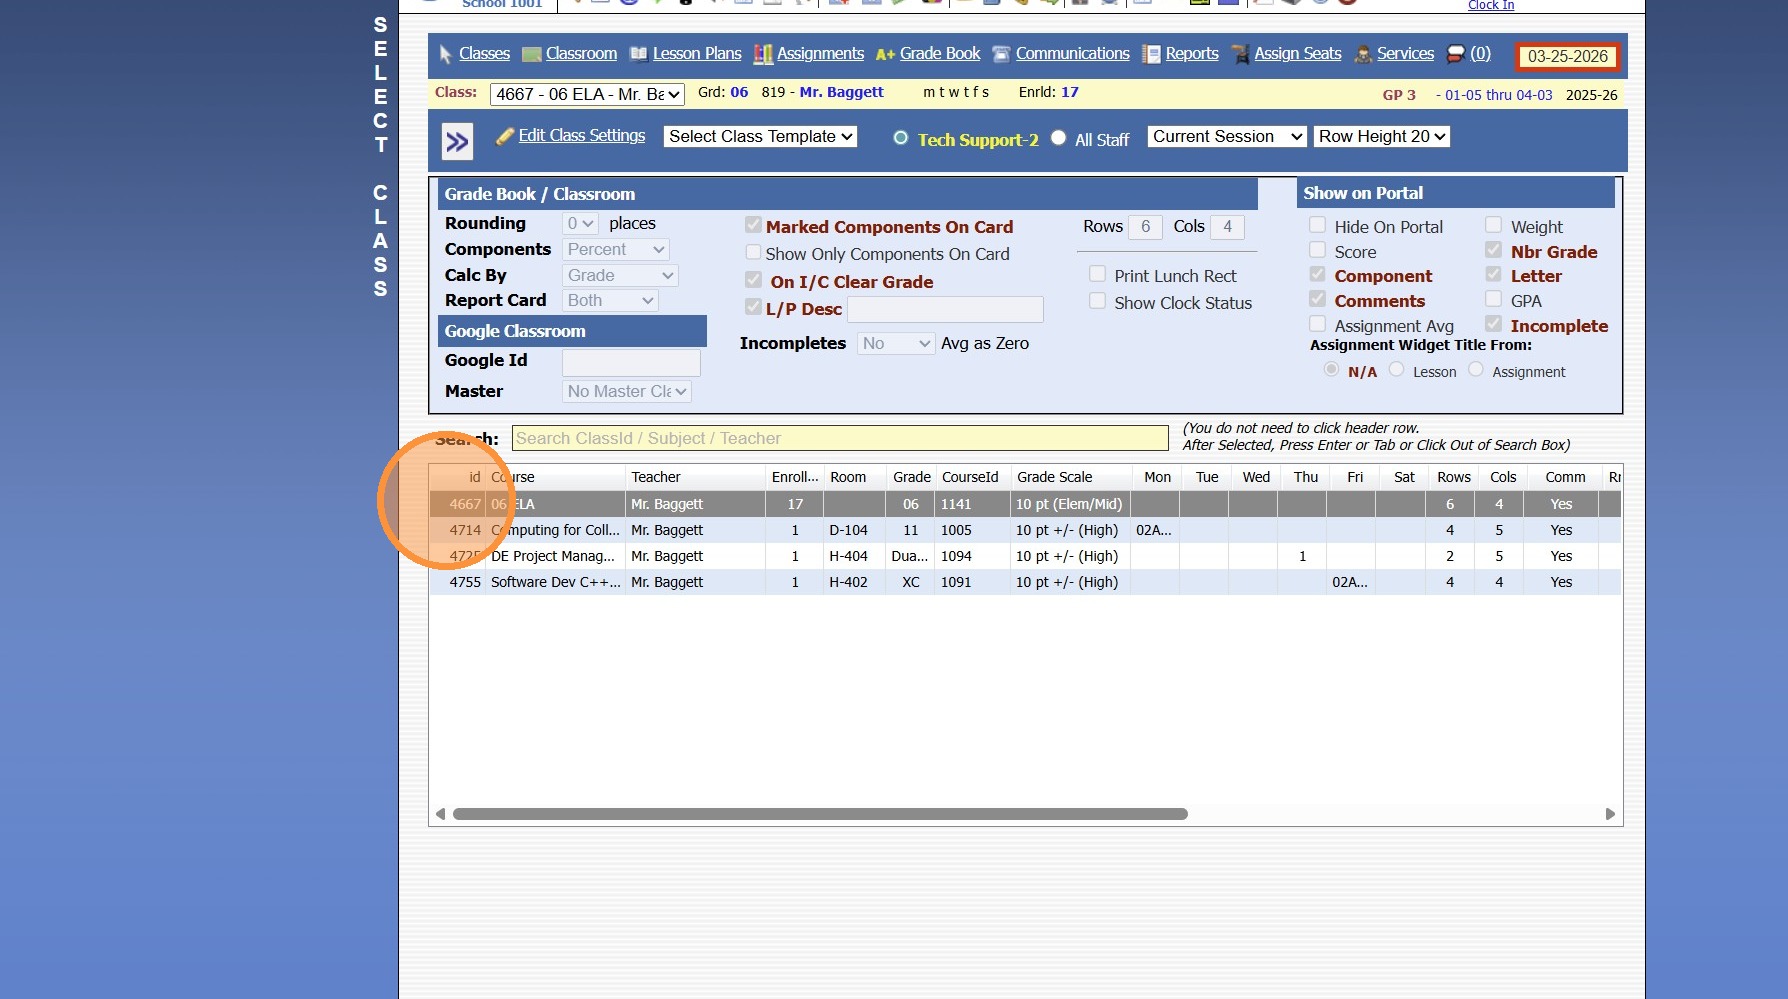Viewport: 1788px width, 999px height.
Task: Click the Lesson Plans book icon
Action: pos(638,55)
